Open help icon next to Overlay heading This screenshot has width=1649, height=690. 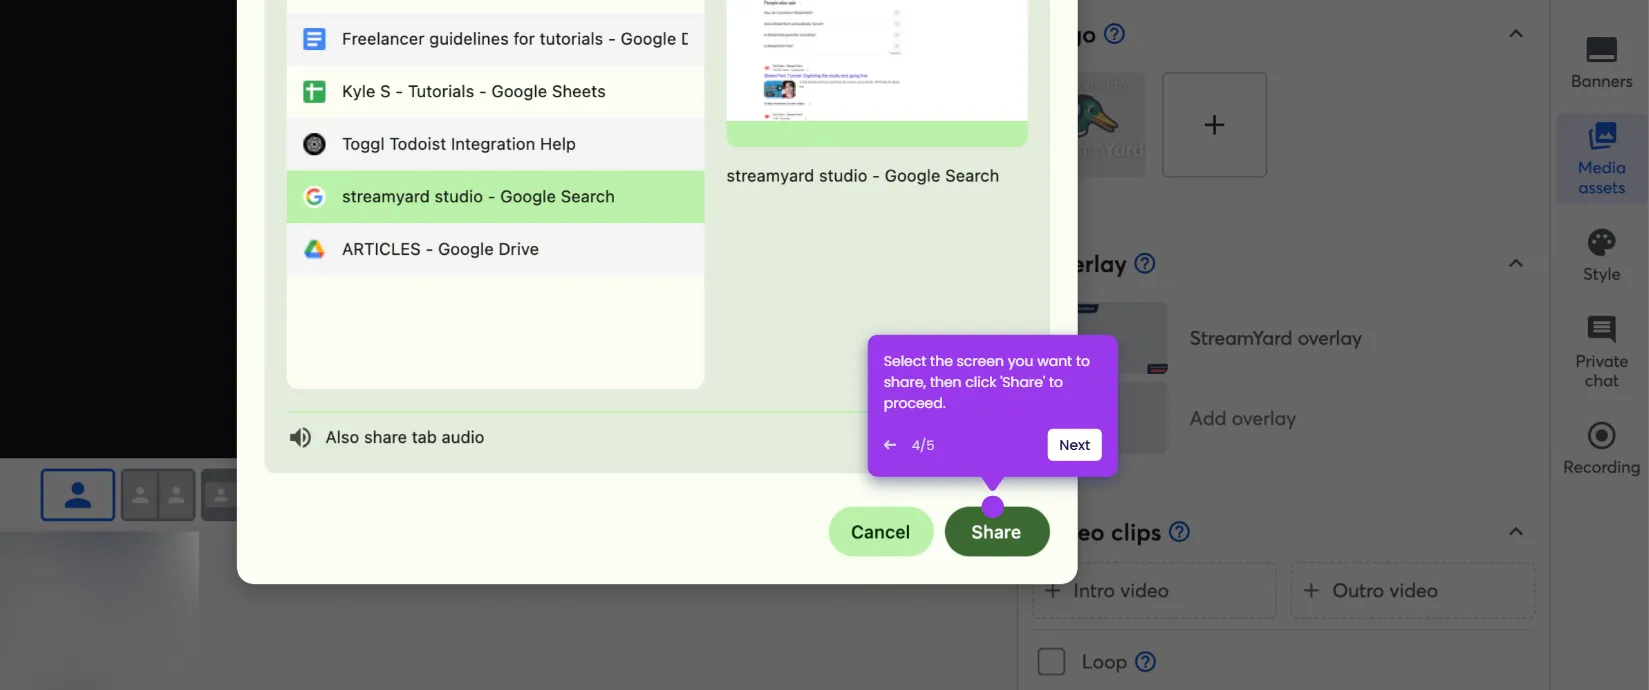coord(1145,263)
